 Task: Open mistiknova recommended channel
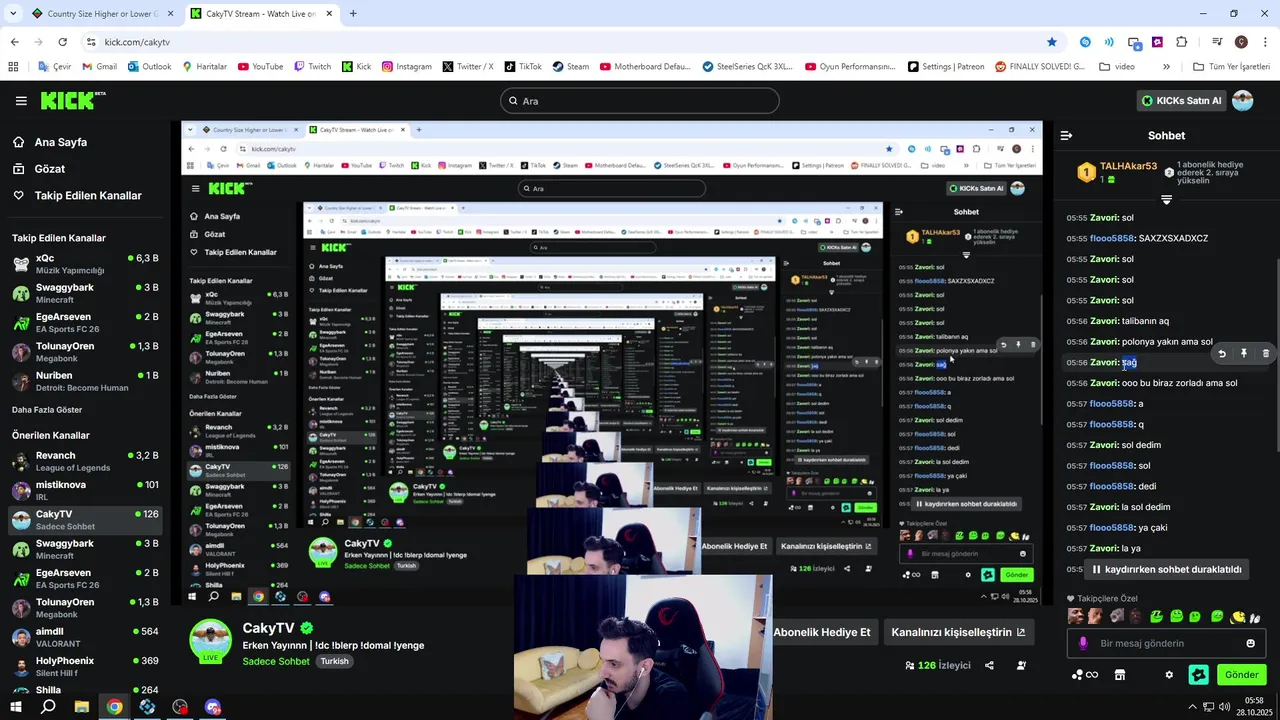(84, 490)
